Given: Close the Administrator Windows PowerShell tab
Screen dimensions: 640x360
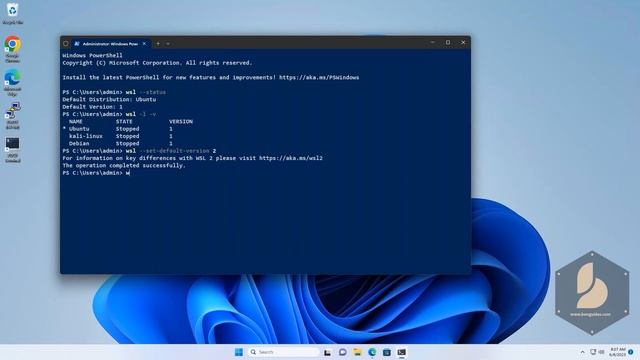Looking at the screenshot, I should [144, 43].
